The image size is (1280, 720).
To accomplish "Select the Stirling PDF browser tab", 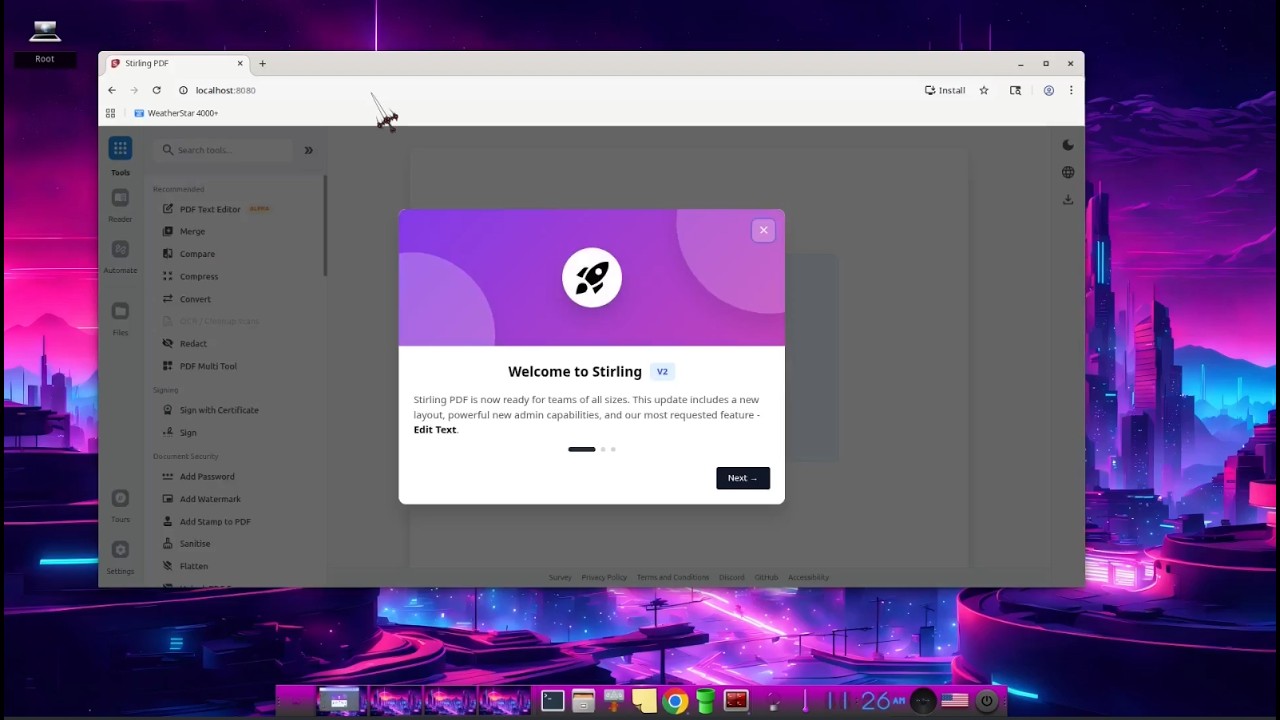I will (177, 63).
